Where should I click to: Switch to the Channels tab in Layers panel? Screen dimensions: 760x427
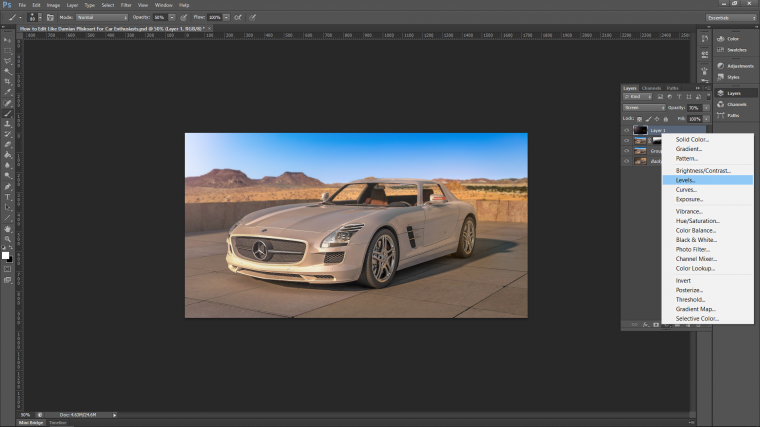651,88
